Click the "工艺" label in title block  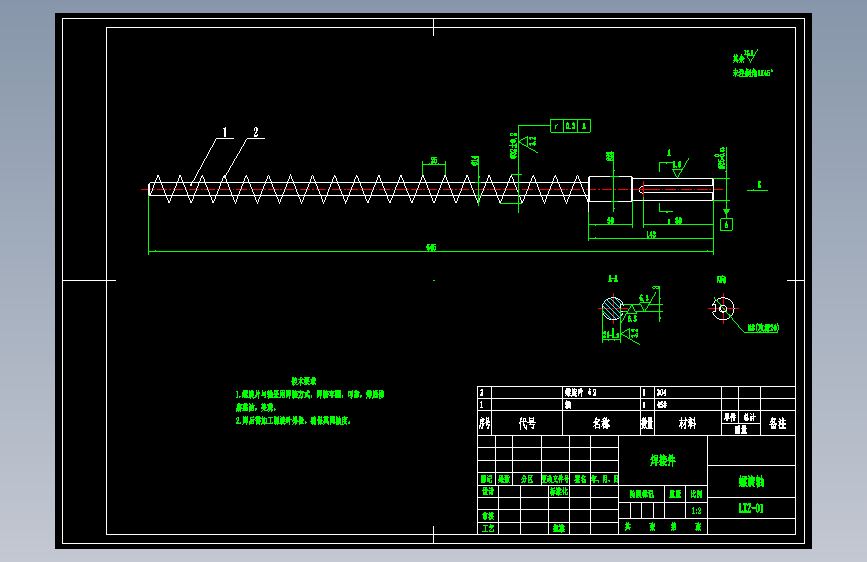488,528
